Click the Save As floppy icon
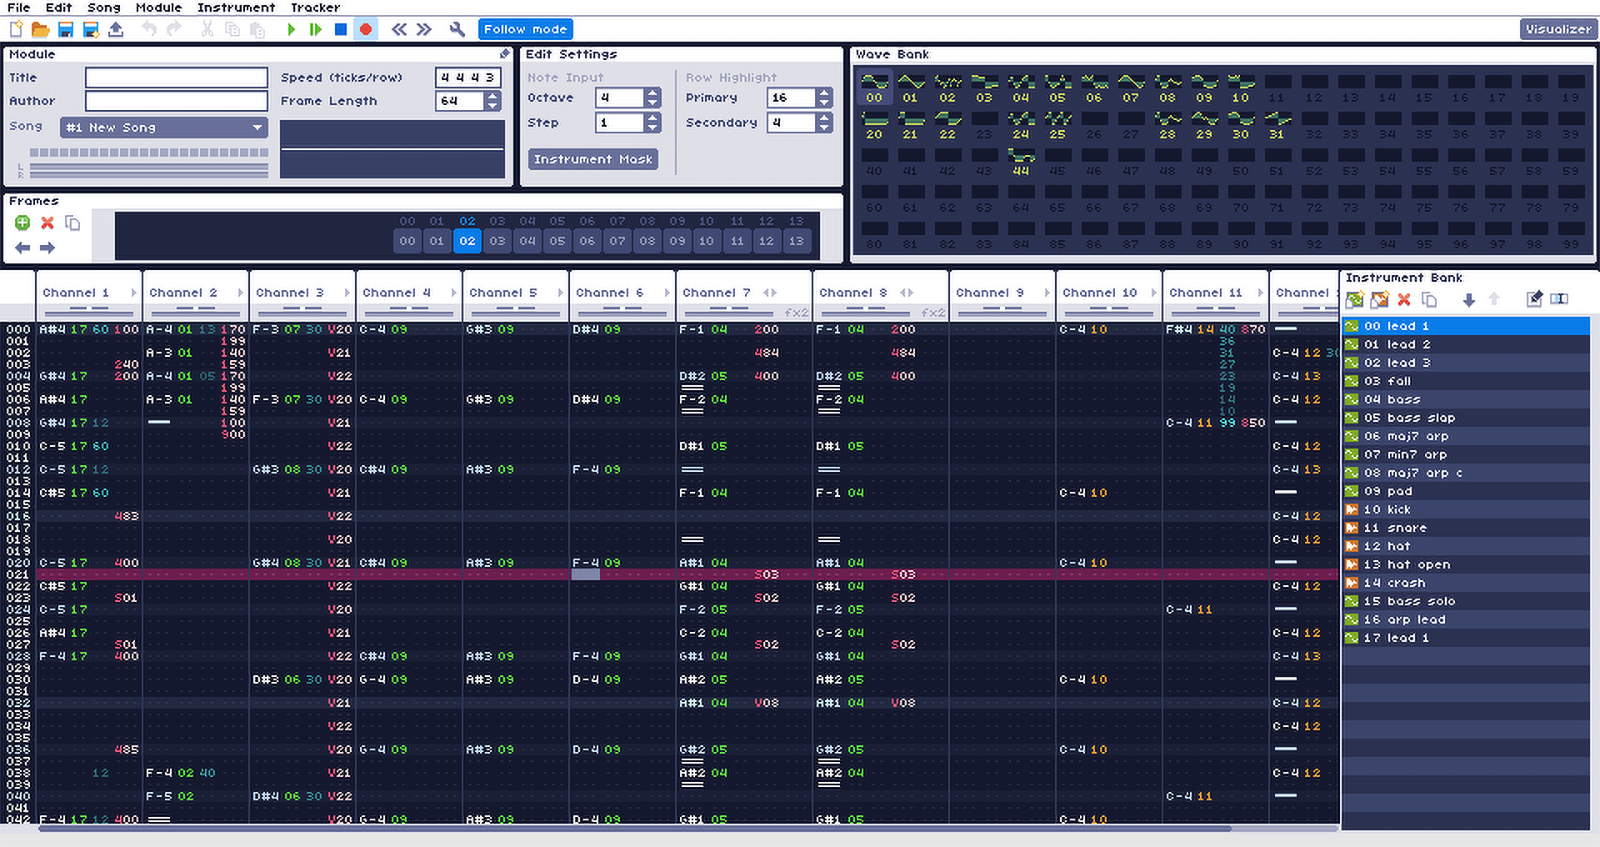This screenshot has width=1600, height=847. click(90, 29)
